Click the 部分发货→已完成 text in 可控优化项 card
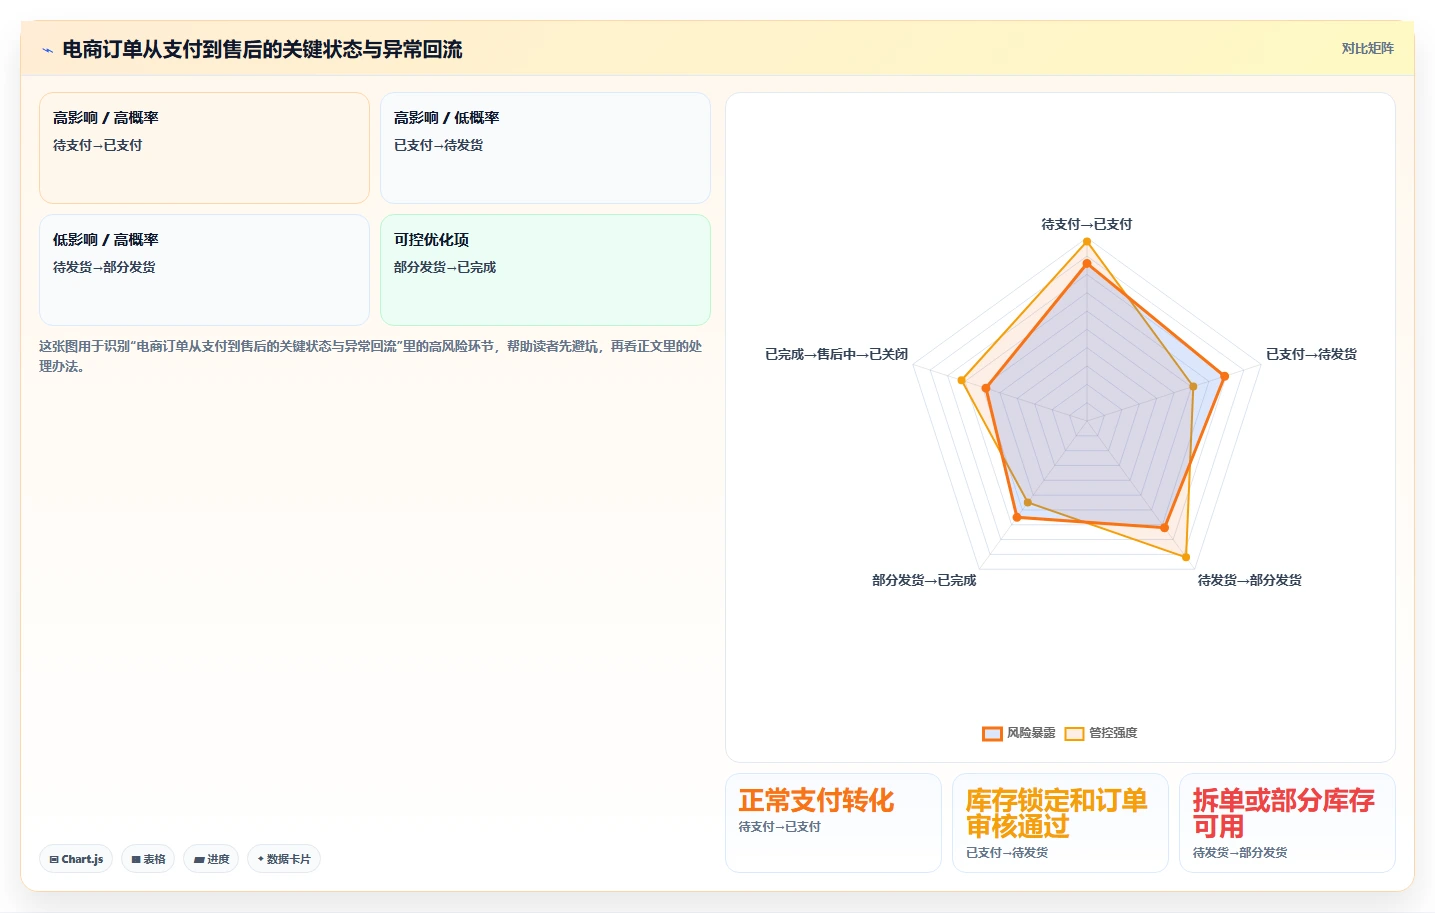The image size is (1435, 913). (445, 267)
